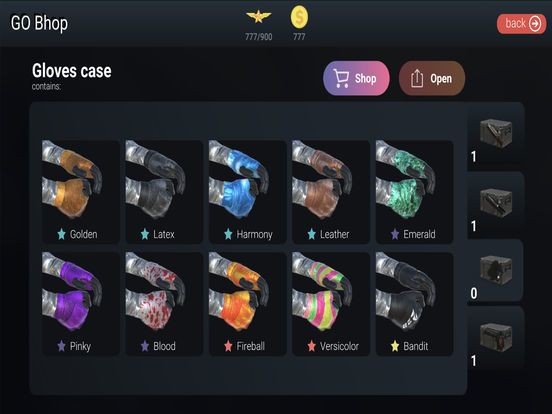Select the top case icon in sidebar
This screenshot has height=414, width=552.
point(496,134)
